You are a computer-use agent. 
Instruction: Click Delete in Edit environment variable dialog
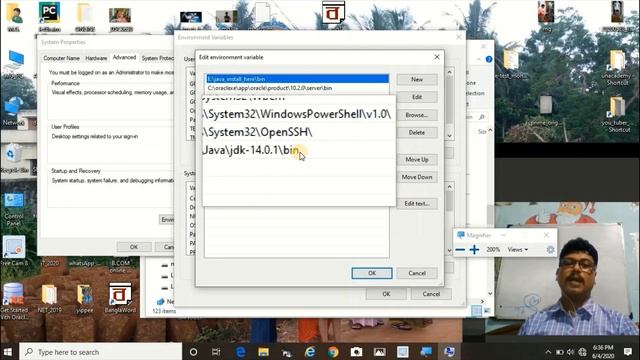point(417,133)
